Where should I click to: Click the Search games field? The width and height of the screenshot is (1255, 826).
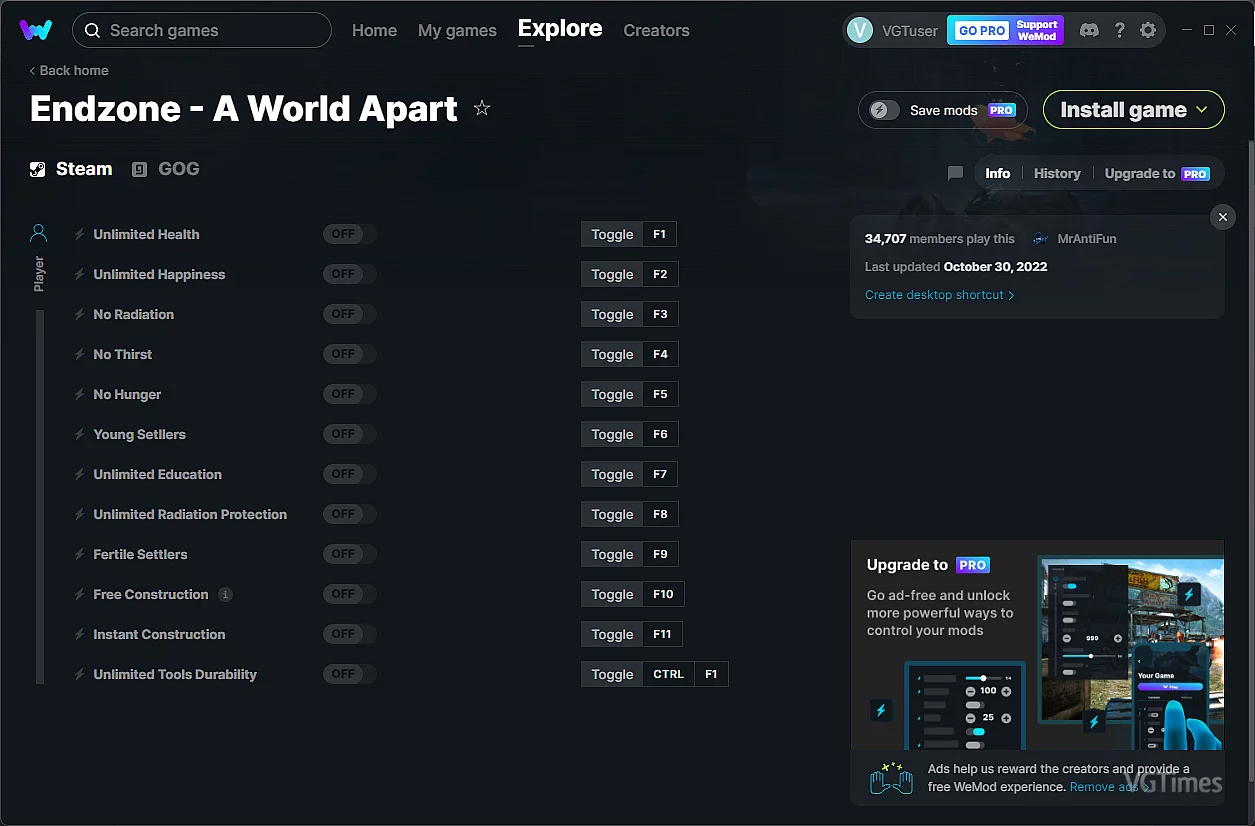[x=202, y=30]
